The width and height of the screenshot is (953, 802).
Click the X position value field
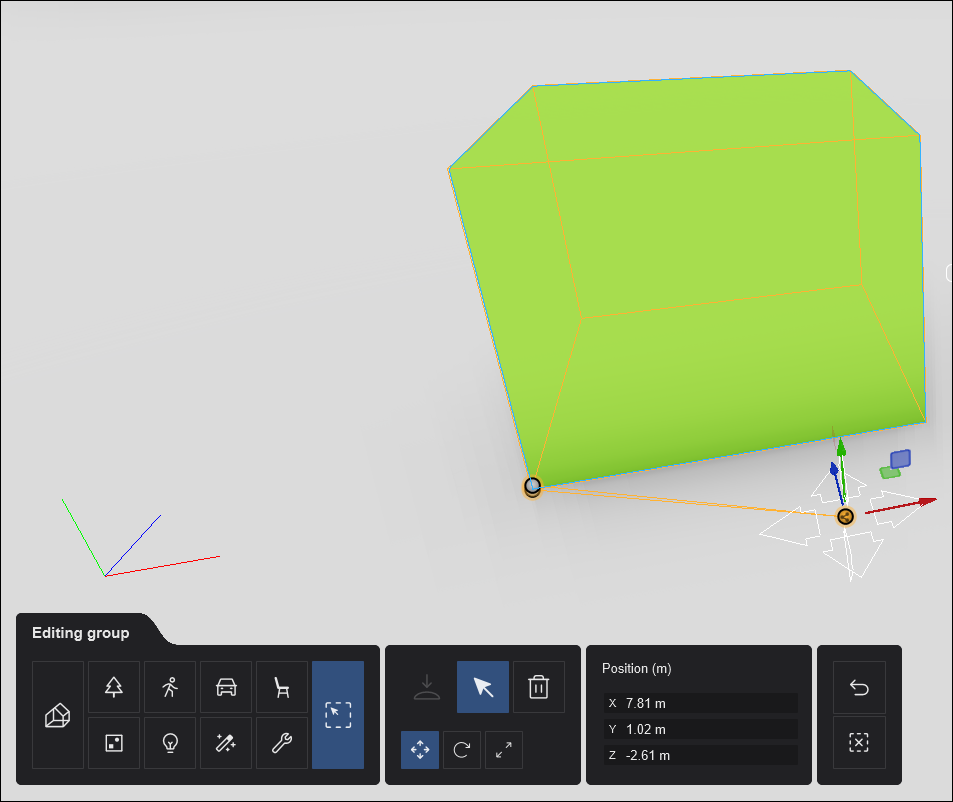(x=710, y=703)
